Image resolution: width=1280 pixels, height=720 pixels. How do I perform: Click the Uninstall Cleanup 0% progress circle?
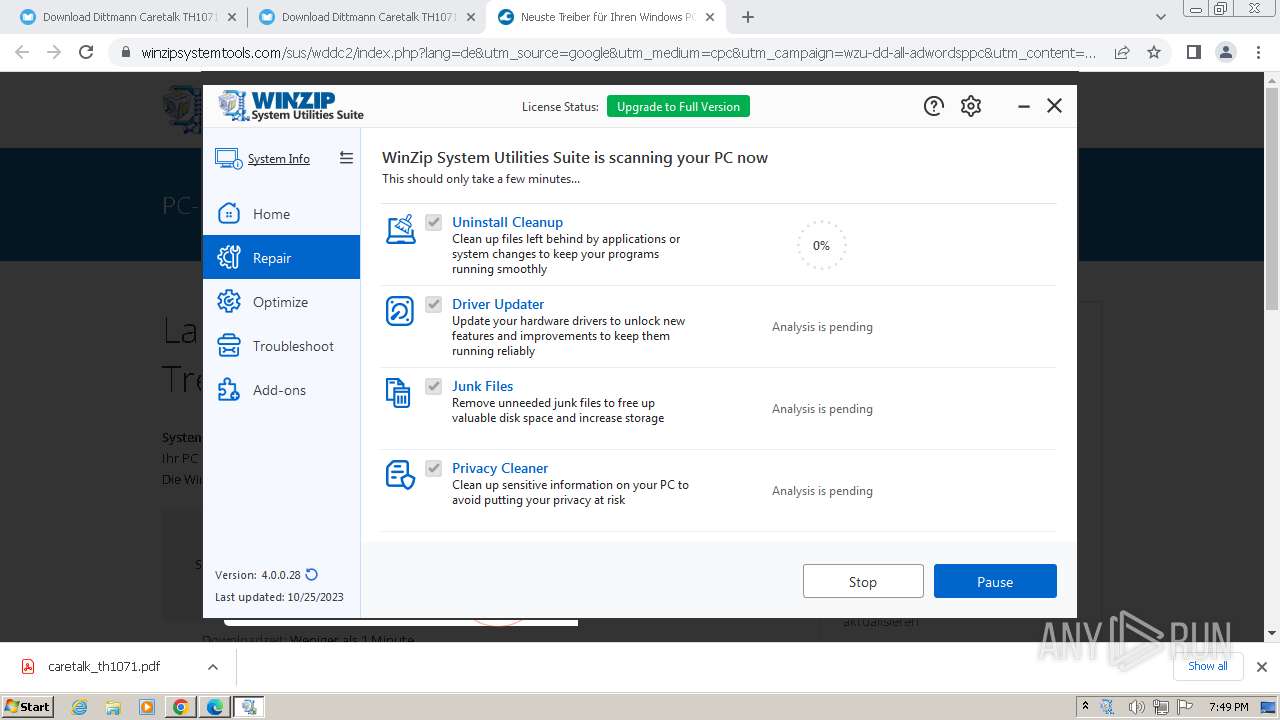click(x=821, y=246)
